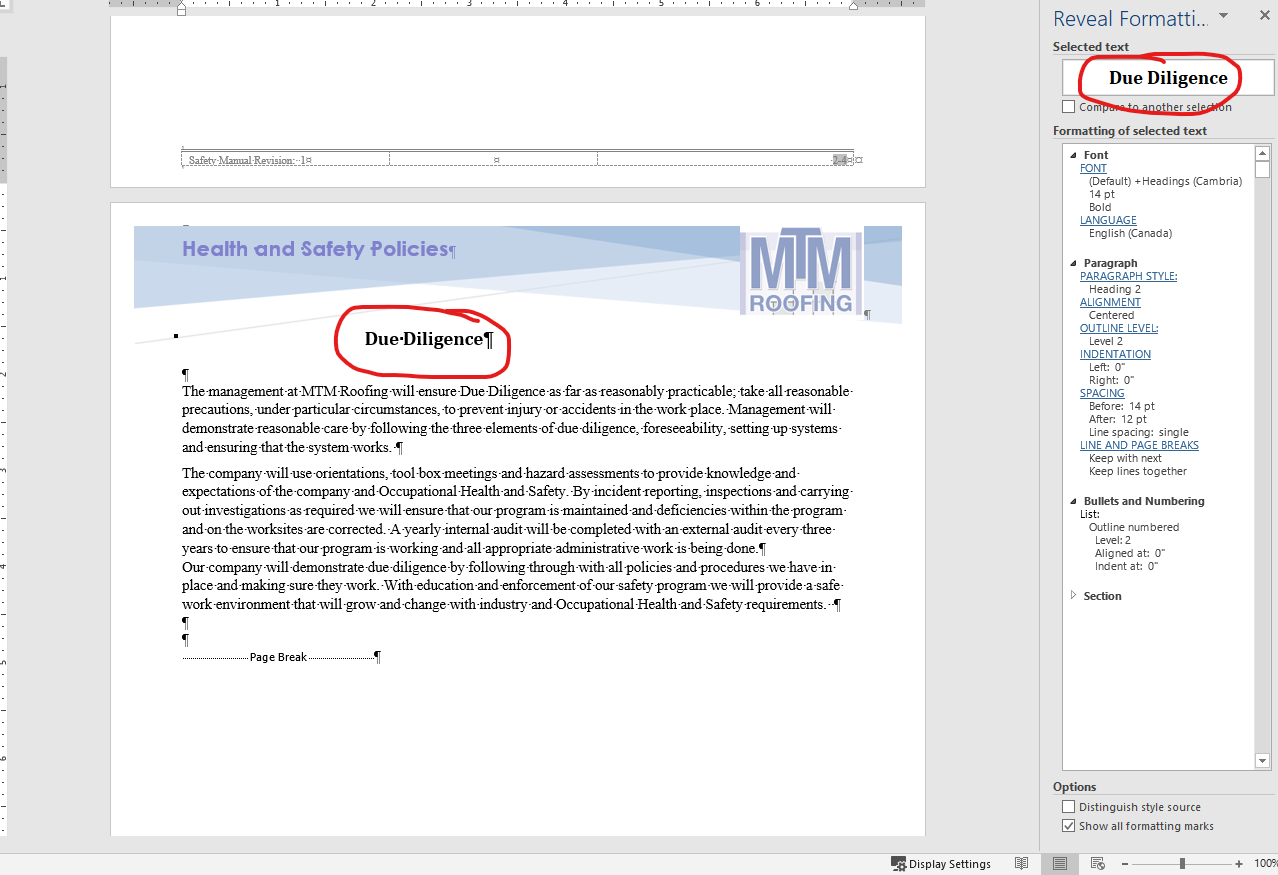This screenshot has width=1278, height=875.
Task: Click the 'Keep lines together' entry
Action: [x=1138, y=471]
